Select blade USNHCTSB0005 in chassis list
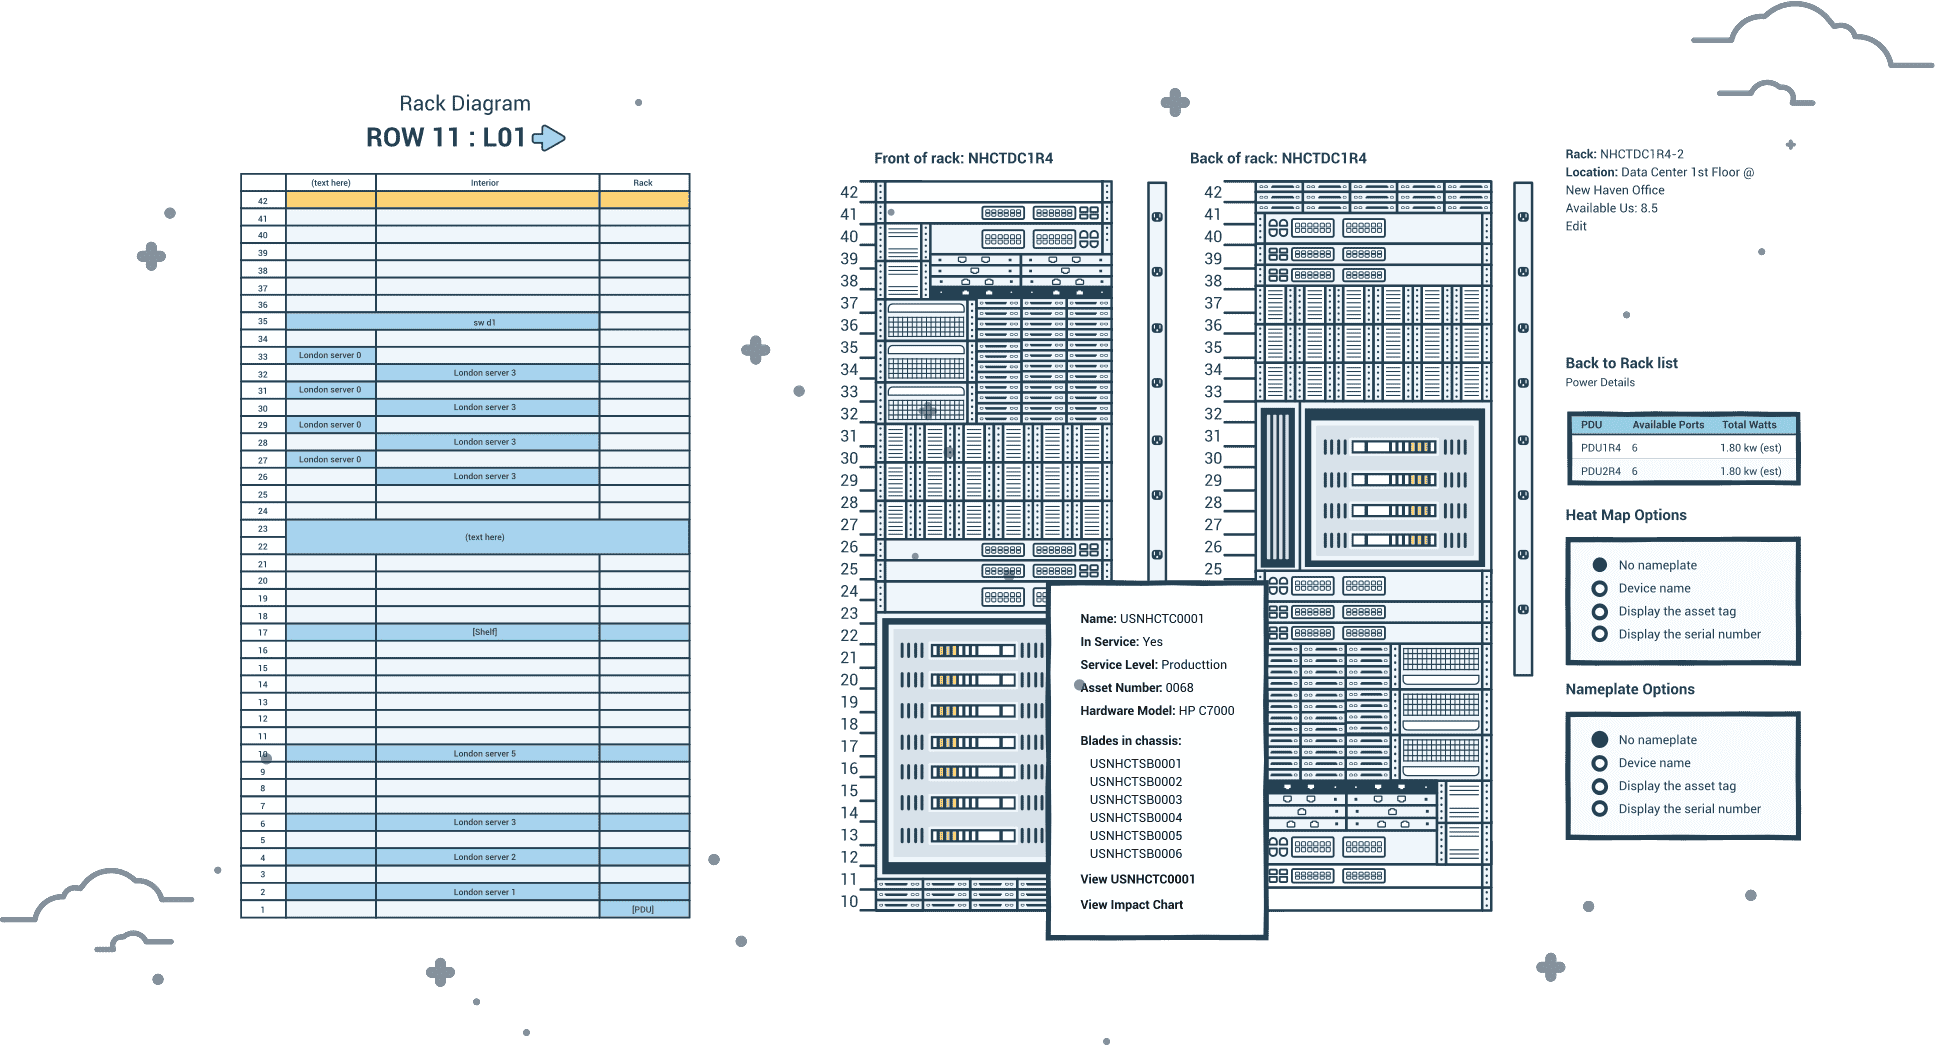 point(1135,835)
